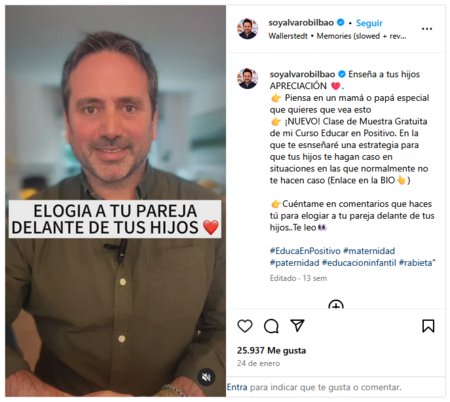
Task: Share the post via paper plane icon
Action: [297, 325]
